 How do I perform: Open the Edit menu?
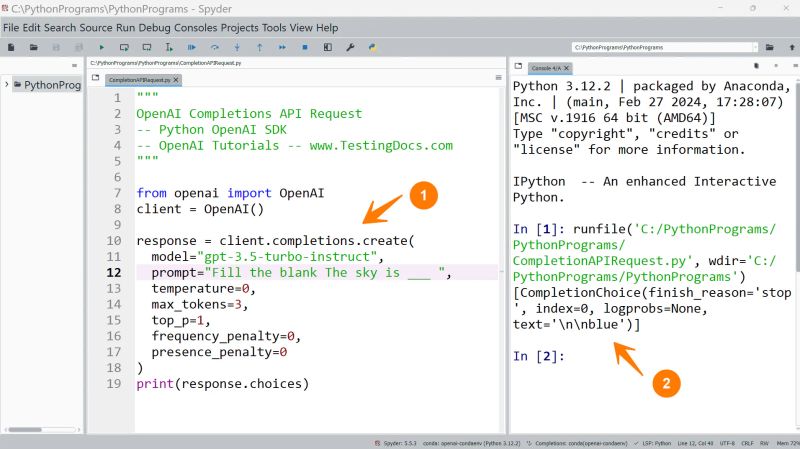31,28
